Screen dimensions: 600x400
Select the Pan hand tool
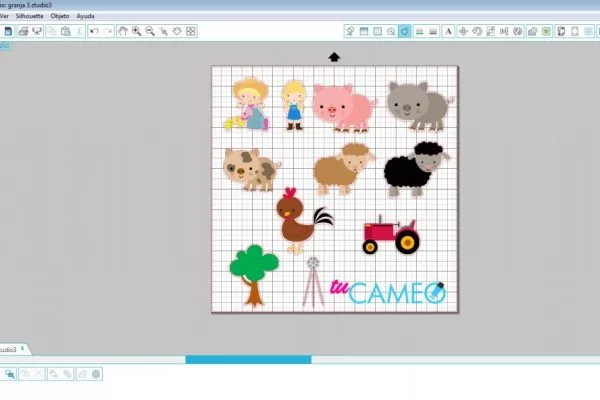[x=122, y=31]
